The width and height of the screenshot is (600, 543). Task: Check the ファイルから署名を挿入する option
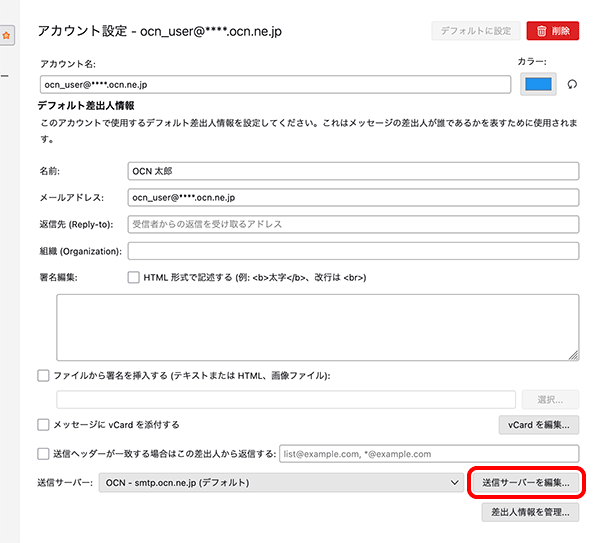43,375
